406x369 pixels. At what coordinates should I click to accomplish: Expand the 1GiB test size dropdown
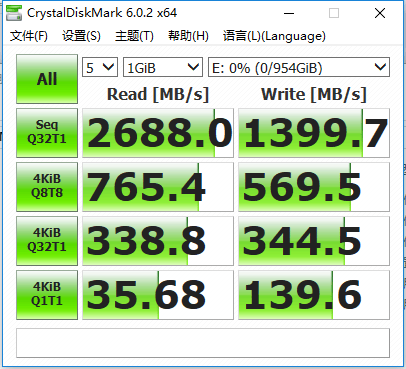point(163,67)
